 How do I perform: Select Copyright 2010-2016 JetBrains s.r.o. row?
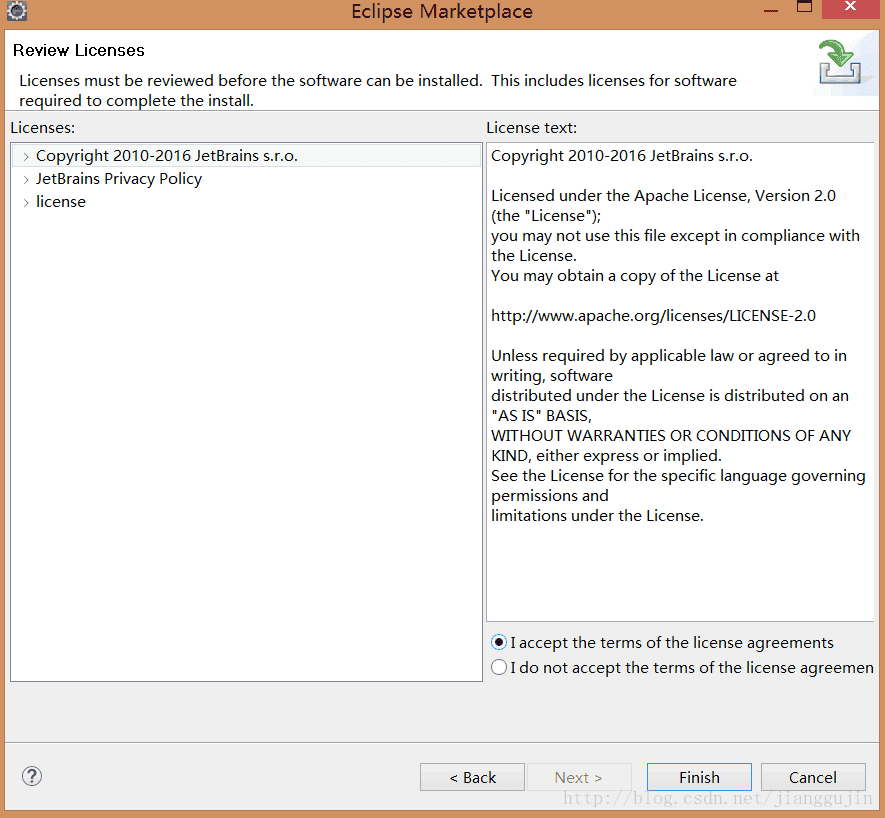pos(246,156)
